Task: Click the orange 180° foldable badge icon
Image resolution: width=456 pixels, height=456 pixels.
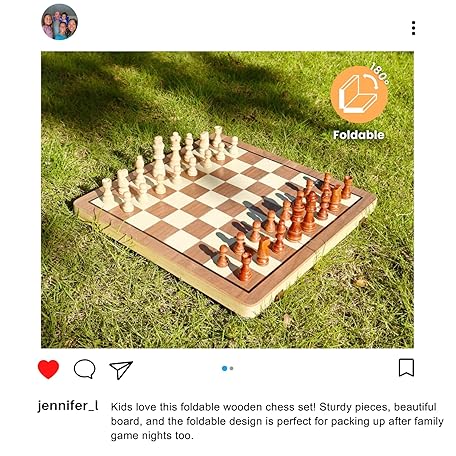Action: [359, 94]
